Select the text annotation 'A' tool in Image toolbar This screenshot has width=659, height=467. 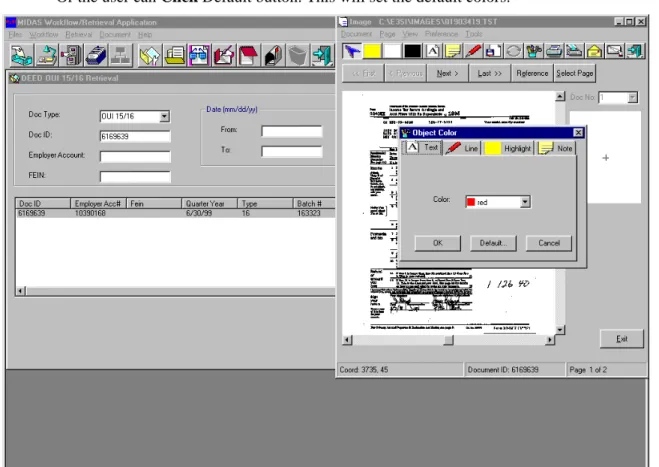pos(432,51)
